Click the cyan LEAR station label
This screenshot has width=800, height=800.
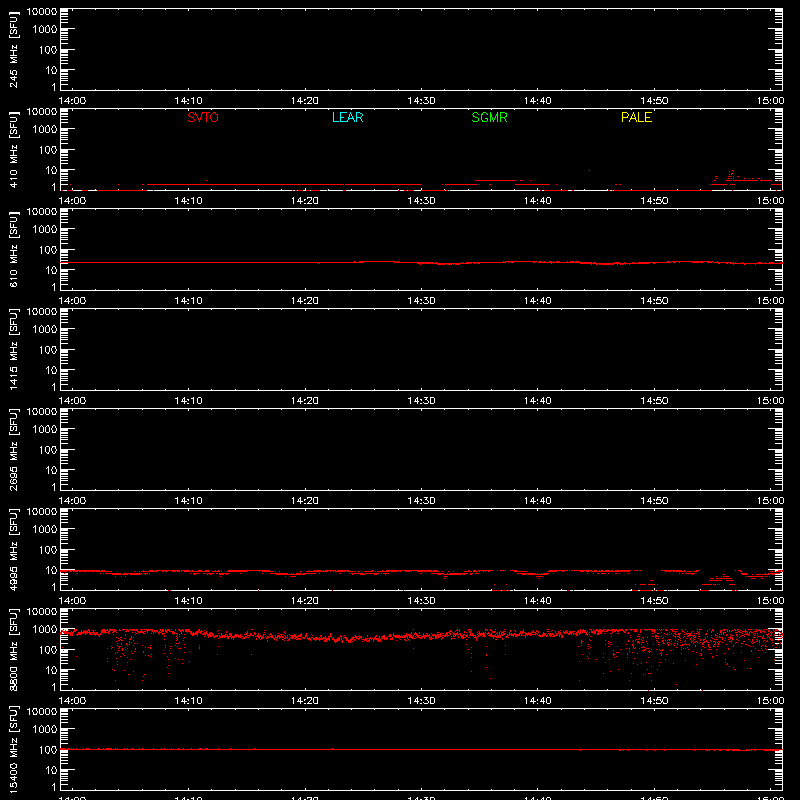(347, 117)
